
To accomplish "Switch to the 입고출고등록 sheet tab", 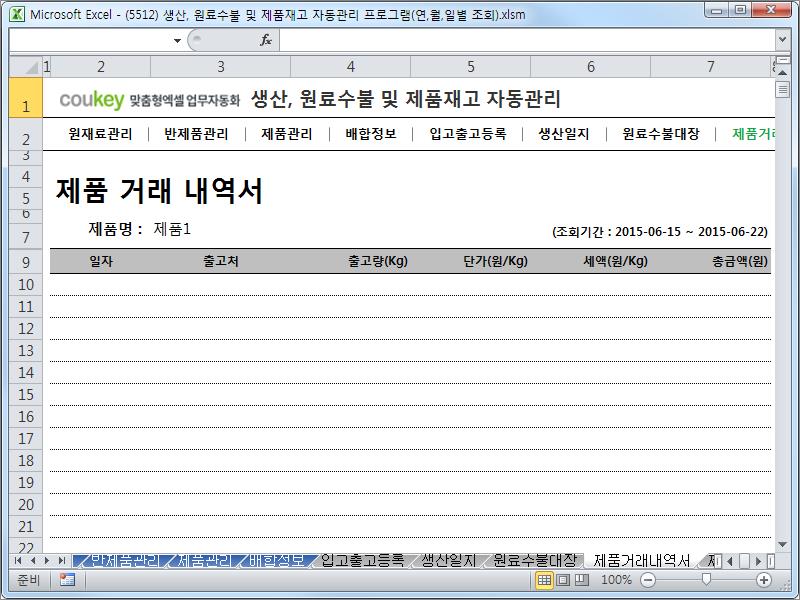I will pos(362,561).
